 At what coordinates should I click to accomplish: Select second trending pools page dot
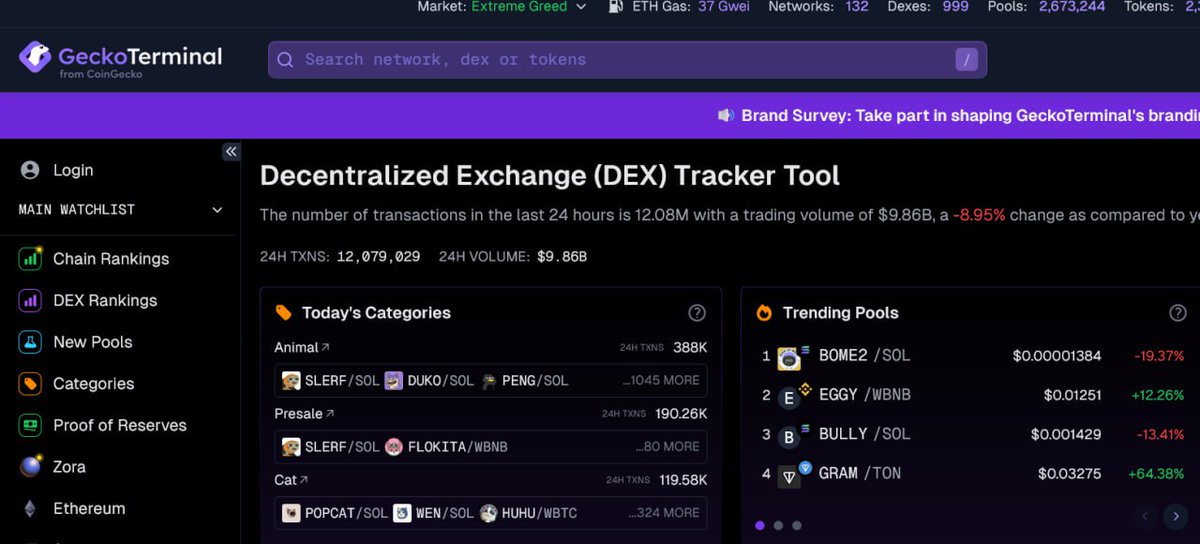(779, 525)
